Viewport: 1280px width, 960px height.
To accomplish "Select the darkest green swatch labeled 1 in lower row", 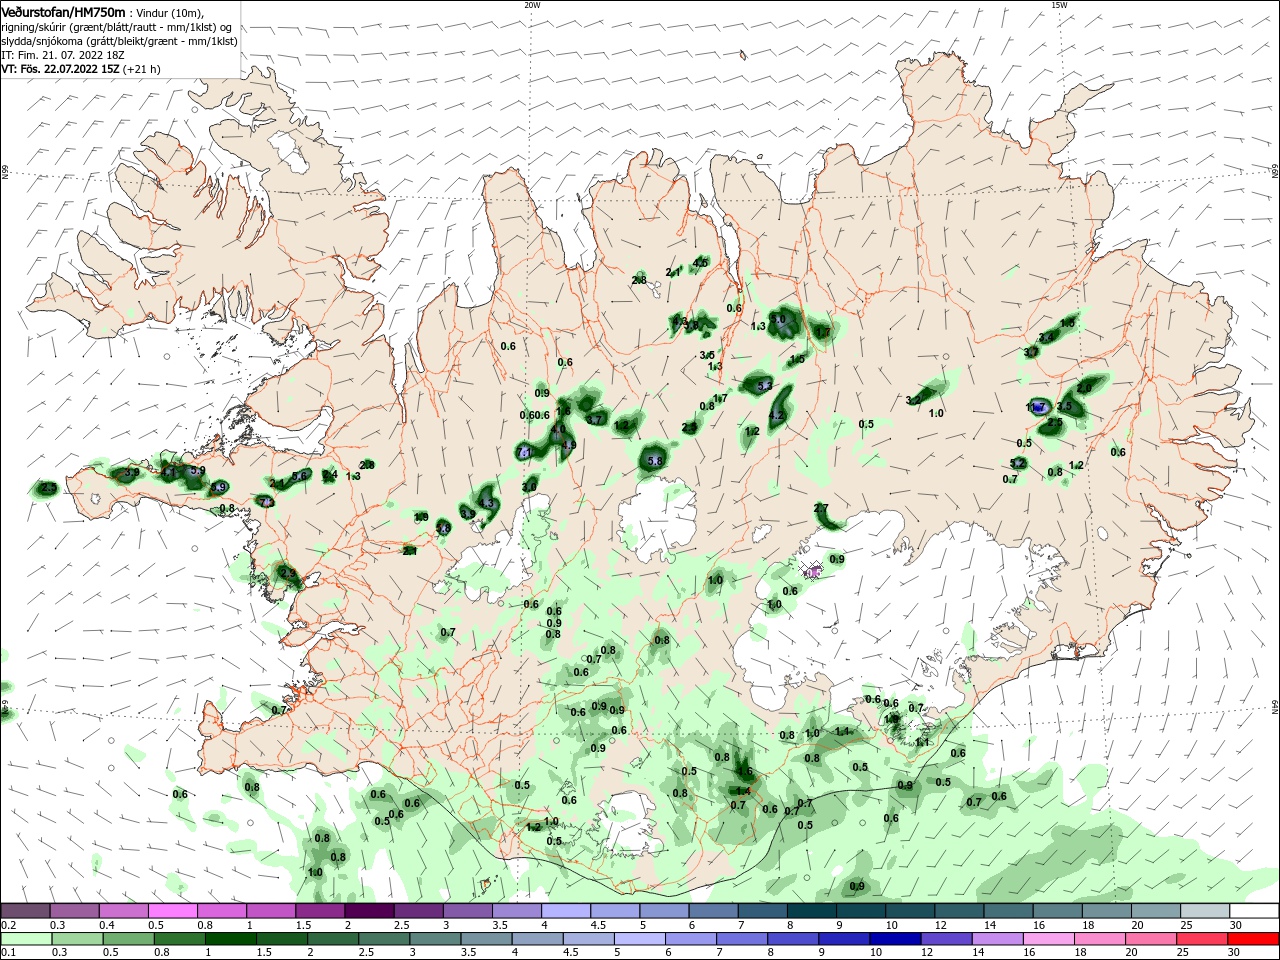I will (x=228, y=939).
